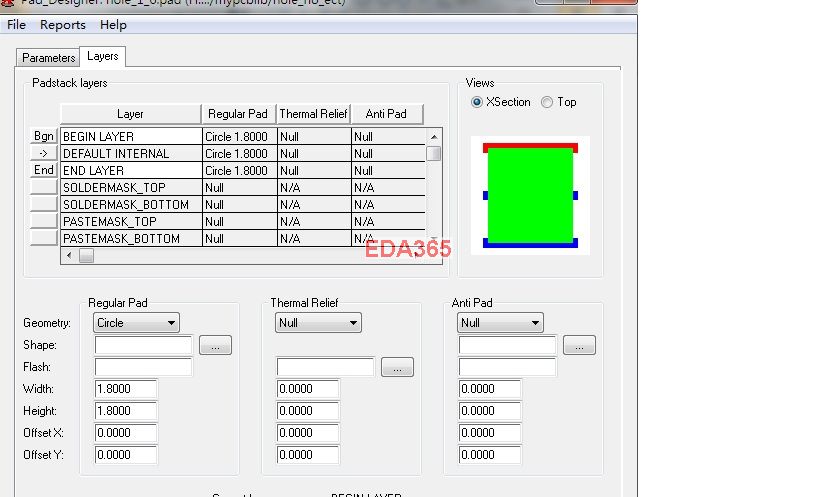
Task: Browse for Anti Pad shape file
Action: coord(579,345)
